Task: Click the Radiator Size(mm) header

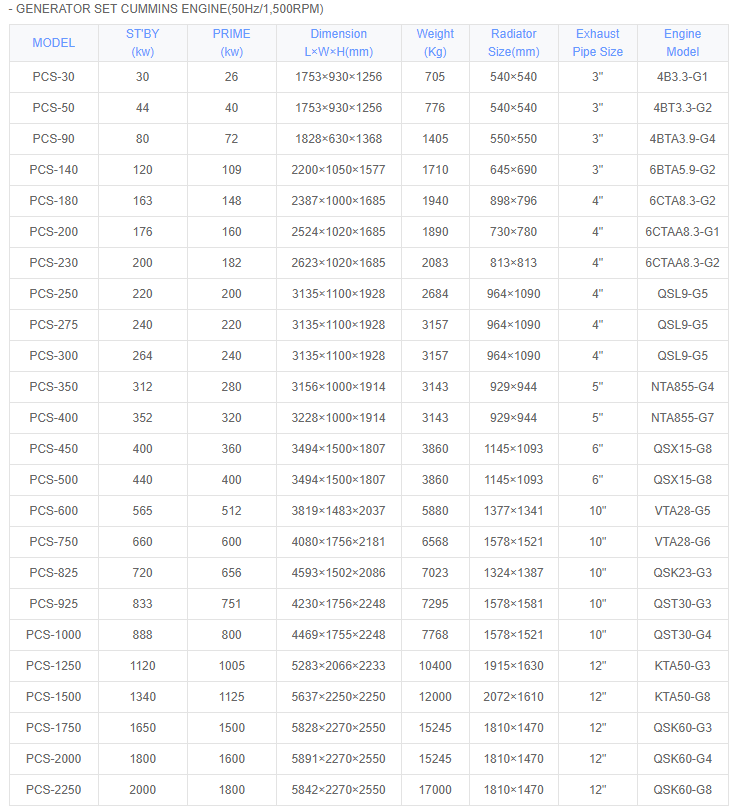Action: 514,43
